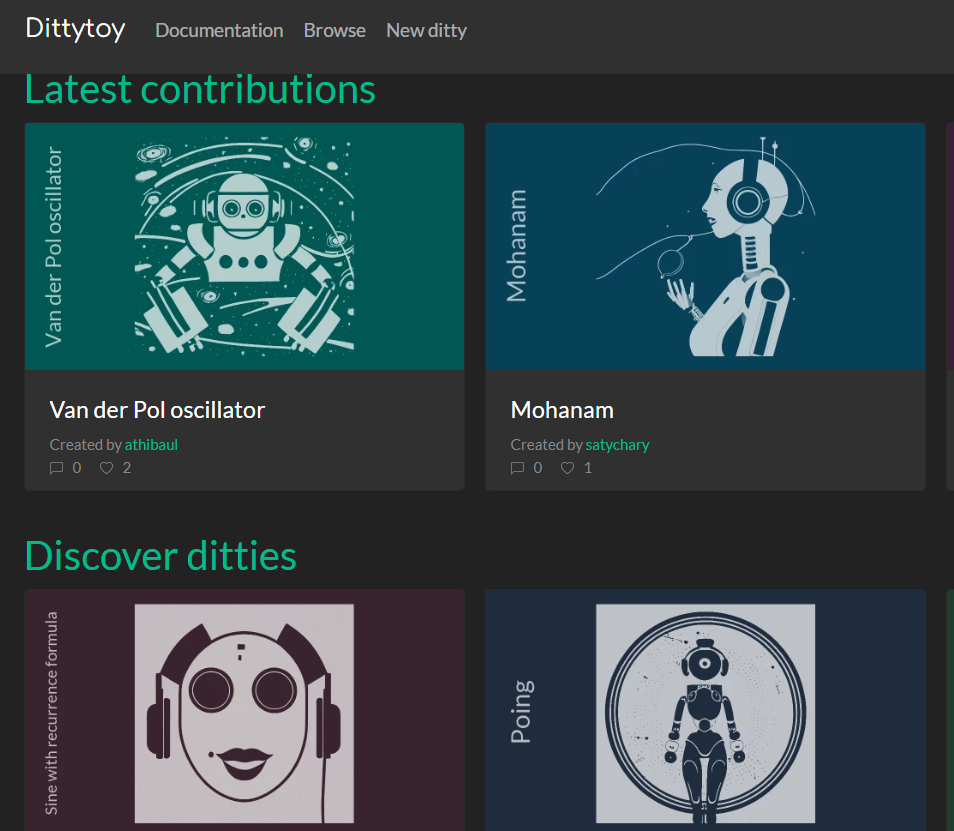Open the Van der Pol oscillator title link
Image resolution: width=954 pixels, height=831 pixels.
pos(157,409)
